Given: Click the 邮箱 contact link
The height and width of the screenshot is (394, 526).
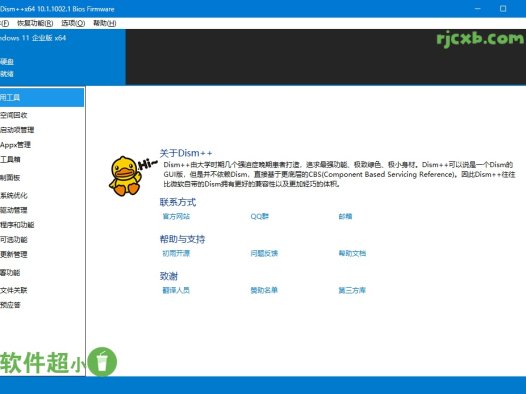Looking at the screenshot, I should click(x=345, y=216).
